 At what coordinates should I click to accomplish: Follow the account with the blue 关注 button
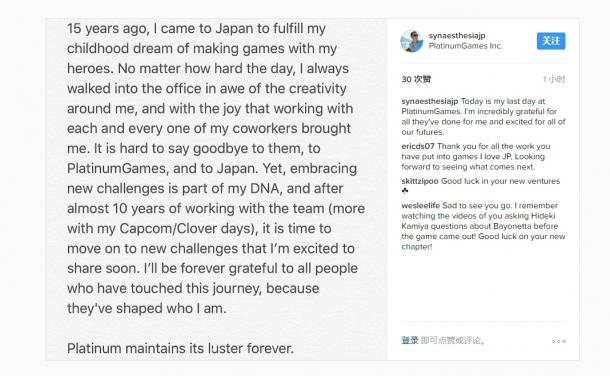click(x=551, y=41)
